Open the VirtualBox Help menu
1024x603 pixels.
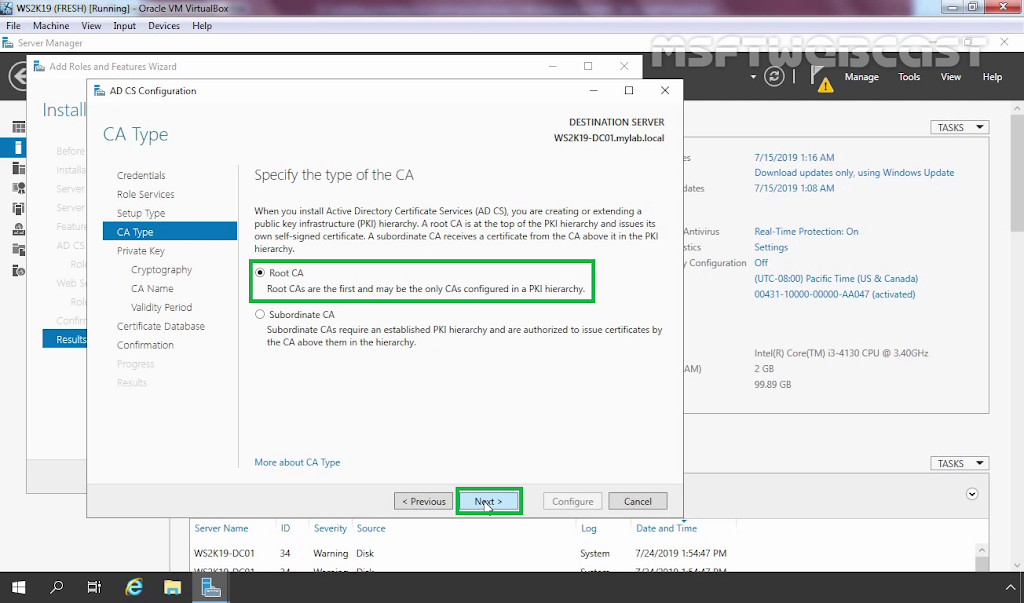coord(202,25)
